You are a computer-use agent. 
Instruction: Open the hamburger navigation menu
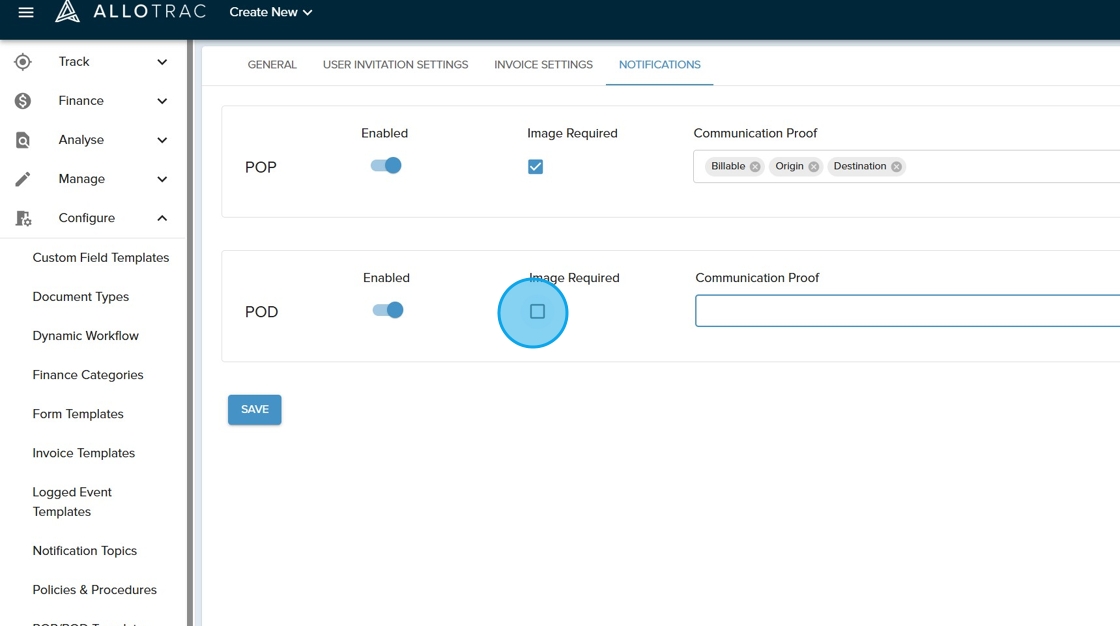pos(26,12)
